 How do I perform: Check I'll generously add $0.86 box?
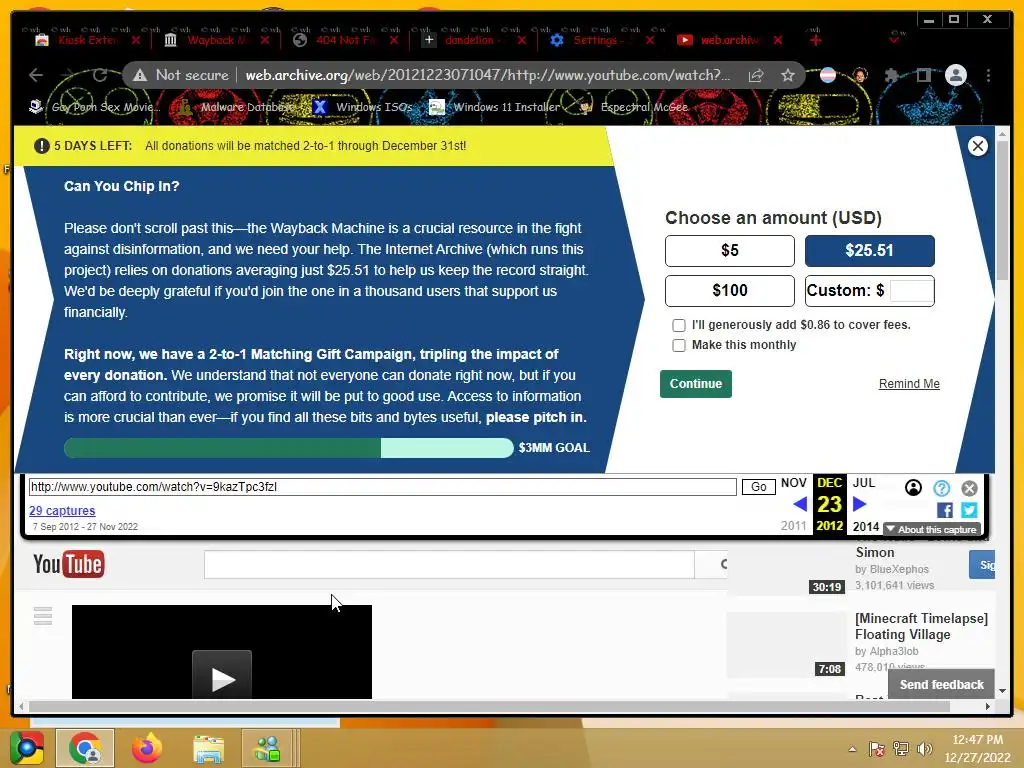pyautogui.click(x=679, y=325)
